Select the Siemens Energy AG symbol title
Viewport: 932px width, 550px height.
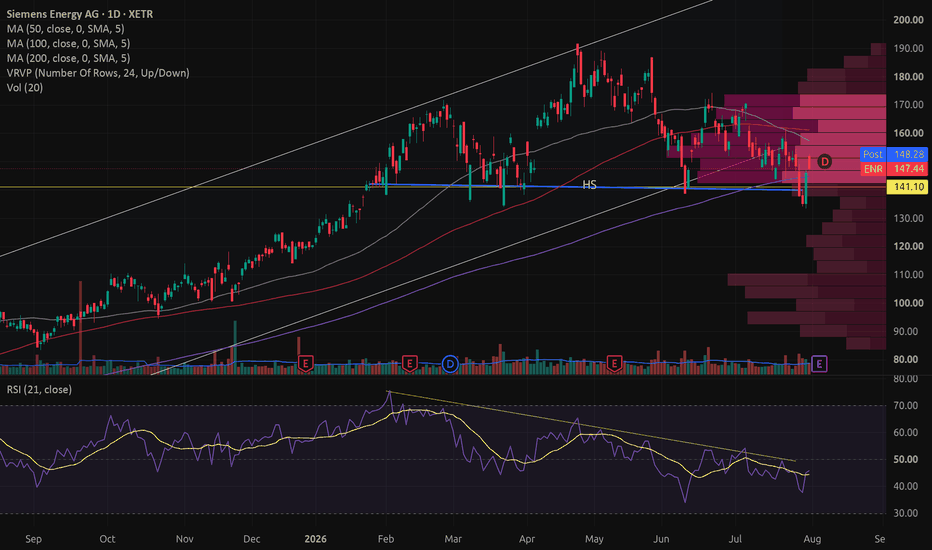click(x=80, y=14)
